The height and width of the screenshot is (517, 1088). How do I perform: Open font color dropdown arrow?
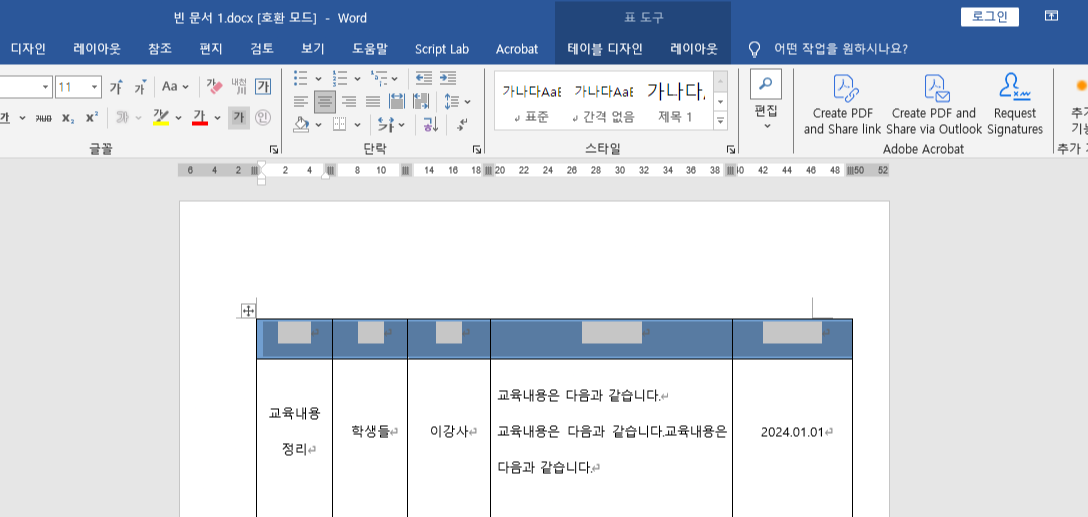[x=217, y=118]
